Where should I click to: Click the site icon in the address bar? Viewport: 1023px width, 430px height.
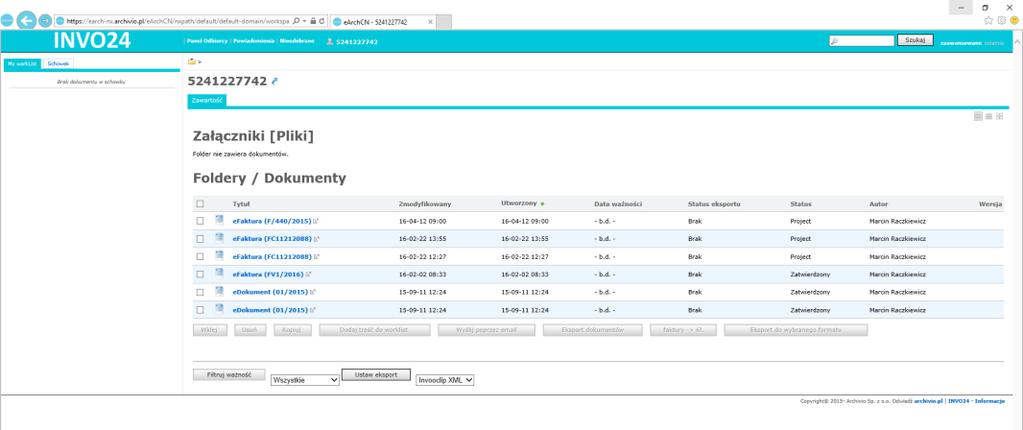click(60, 21)
